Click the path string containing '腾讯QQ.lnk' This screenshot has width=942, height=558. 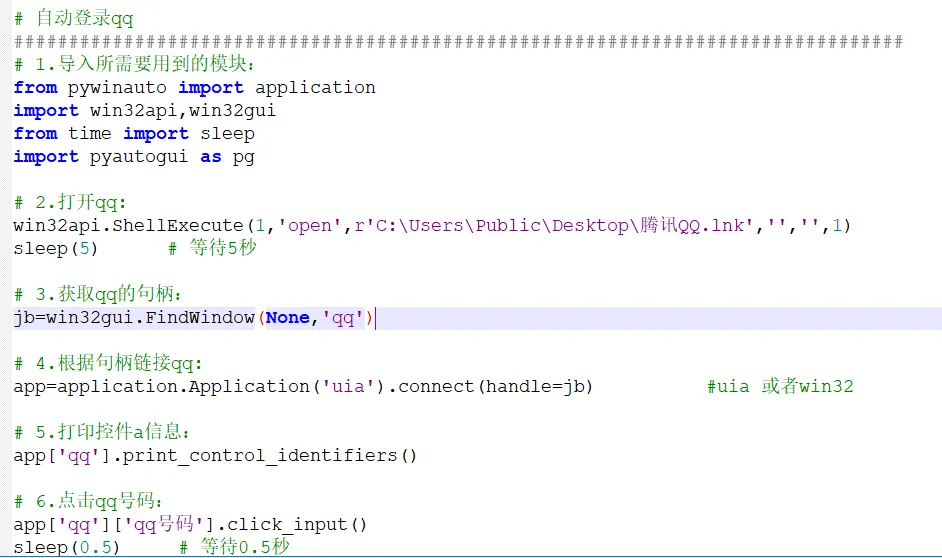click(554, 225)
